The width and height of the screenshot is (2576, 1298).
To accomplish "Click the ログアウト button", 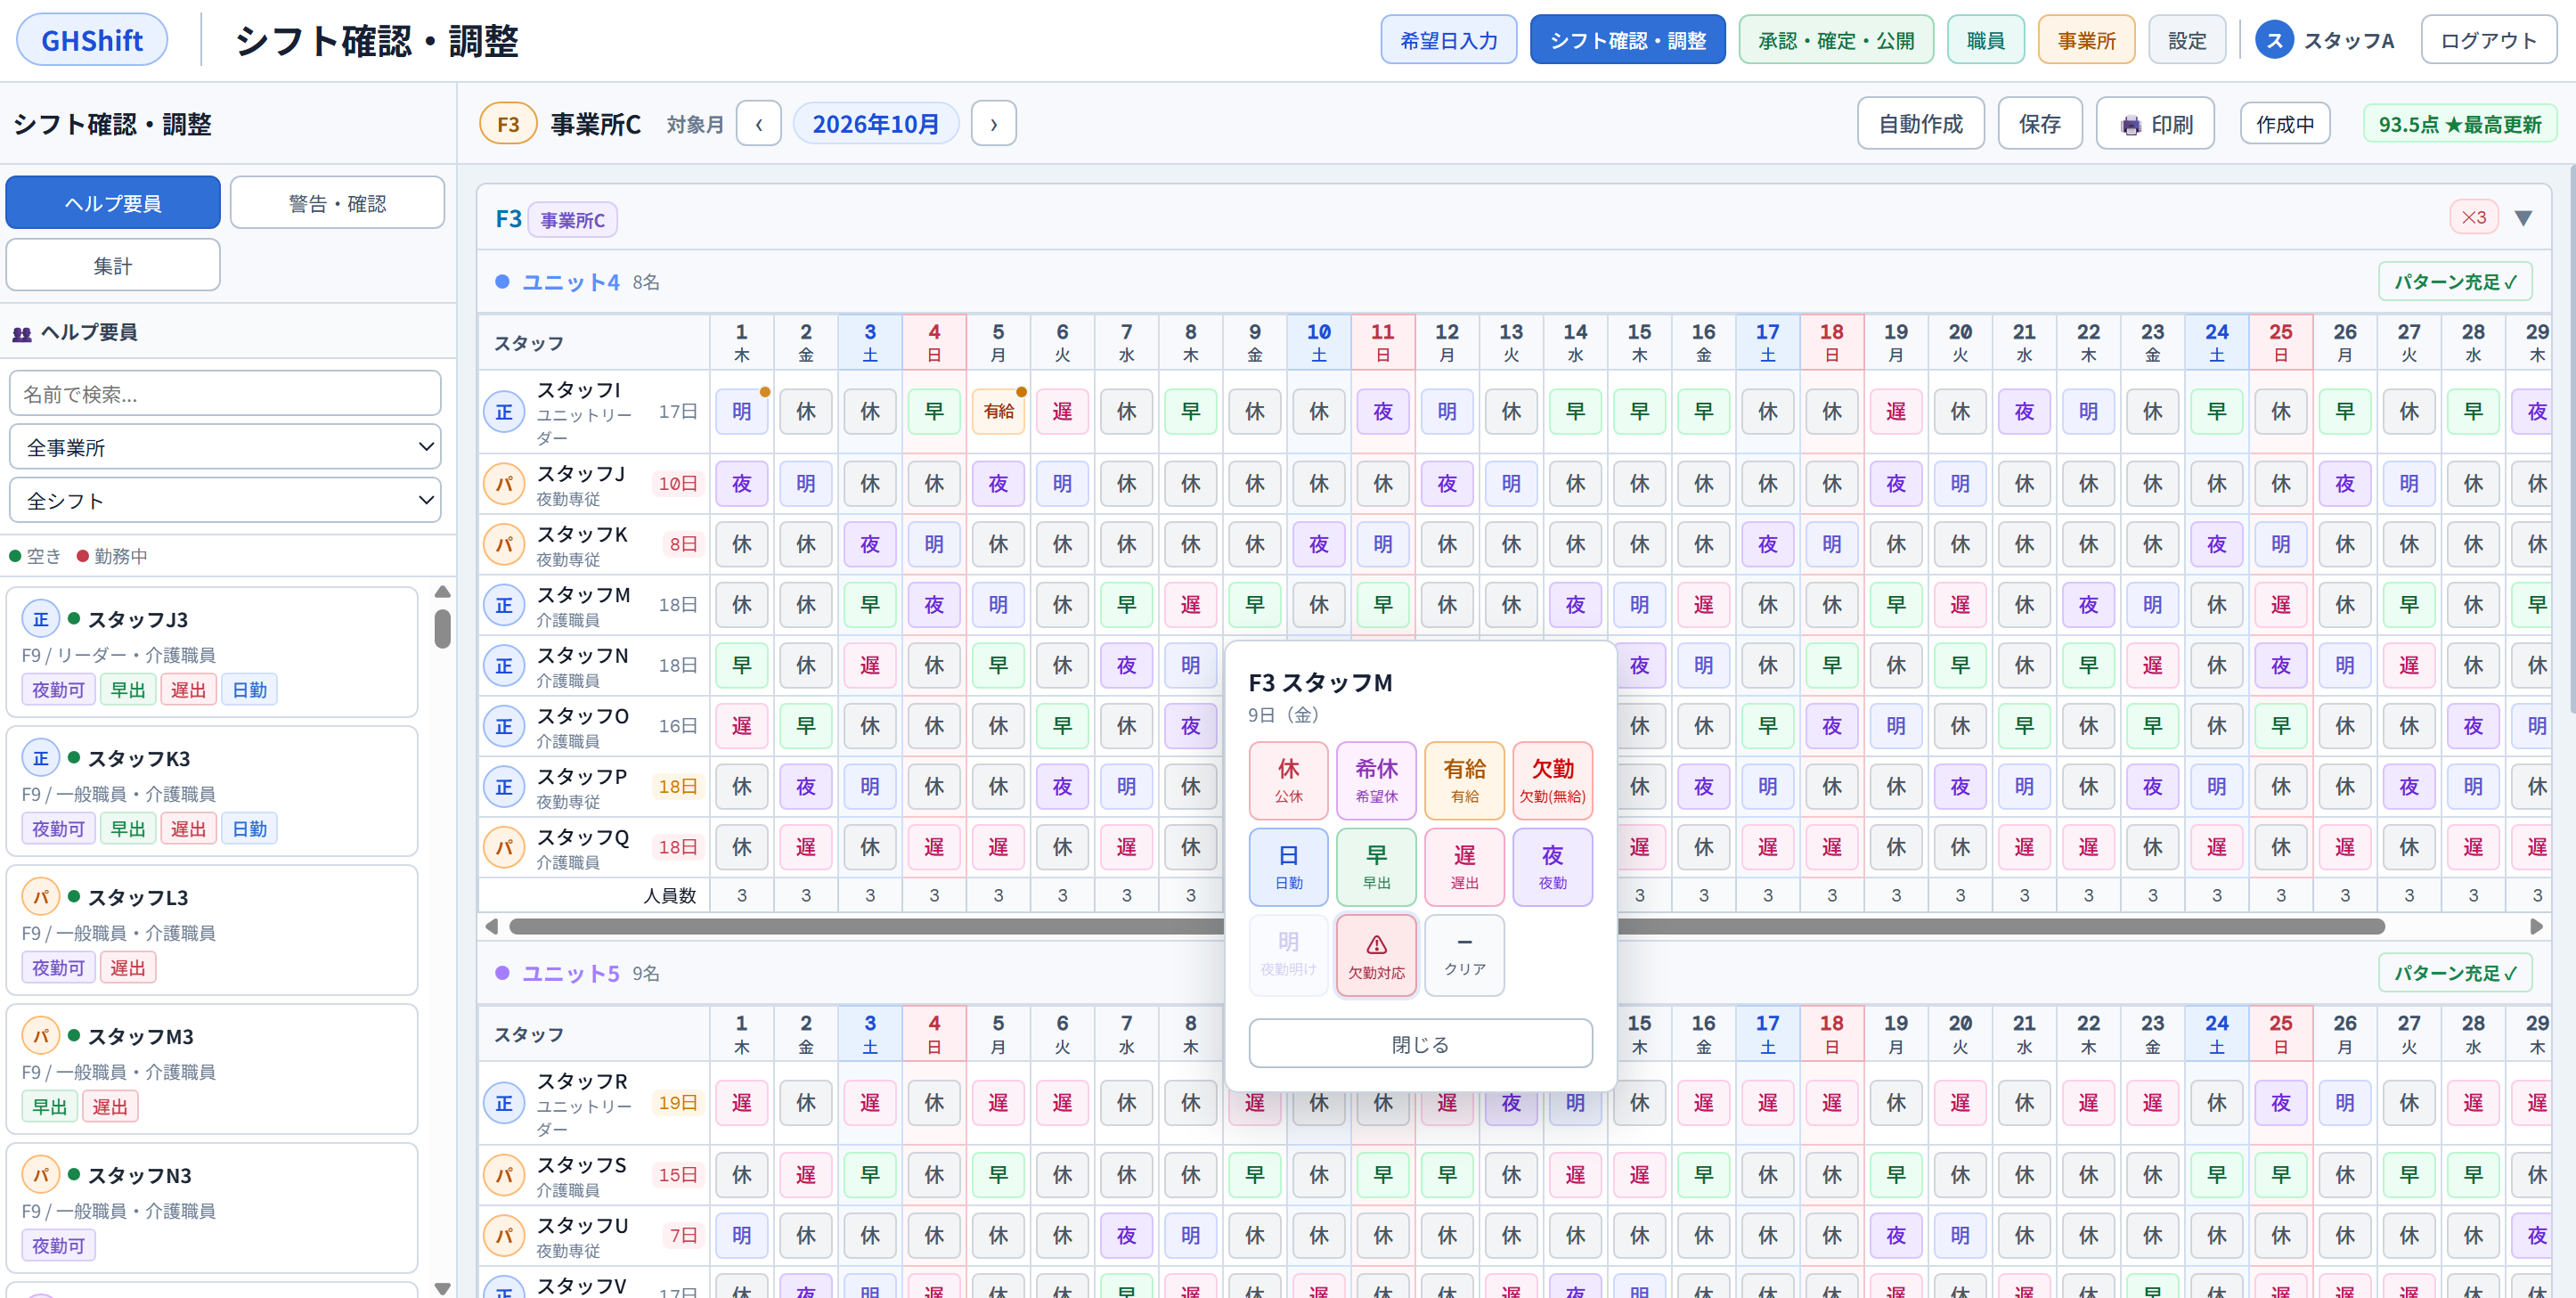I will tap(2488, 40).
